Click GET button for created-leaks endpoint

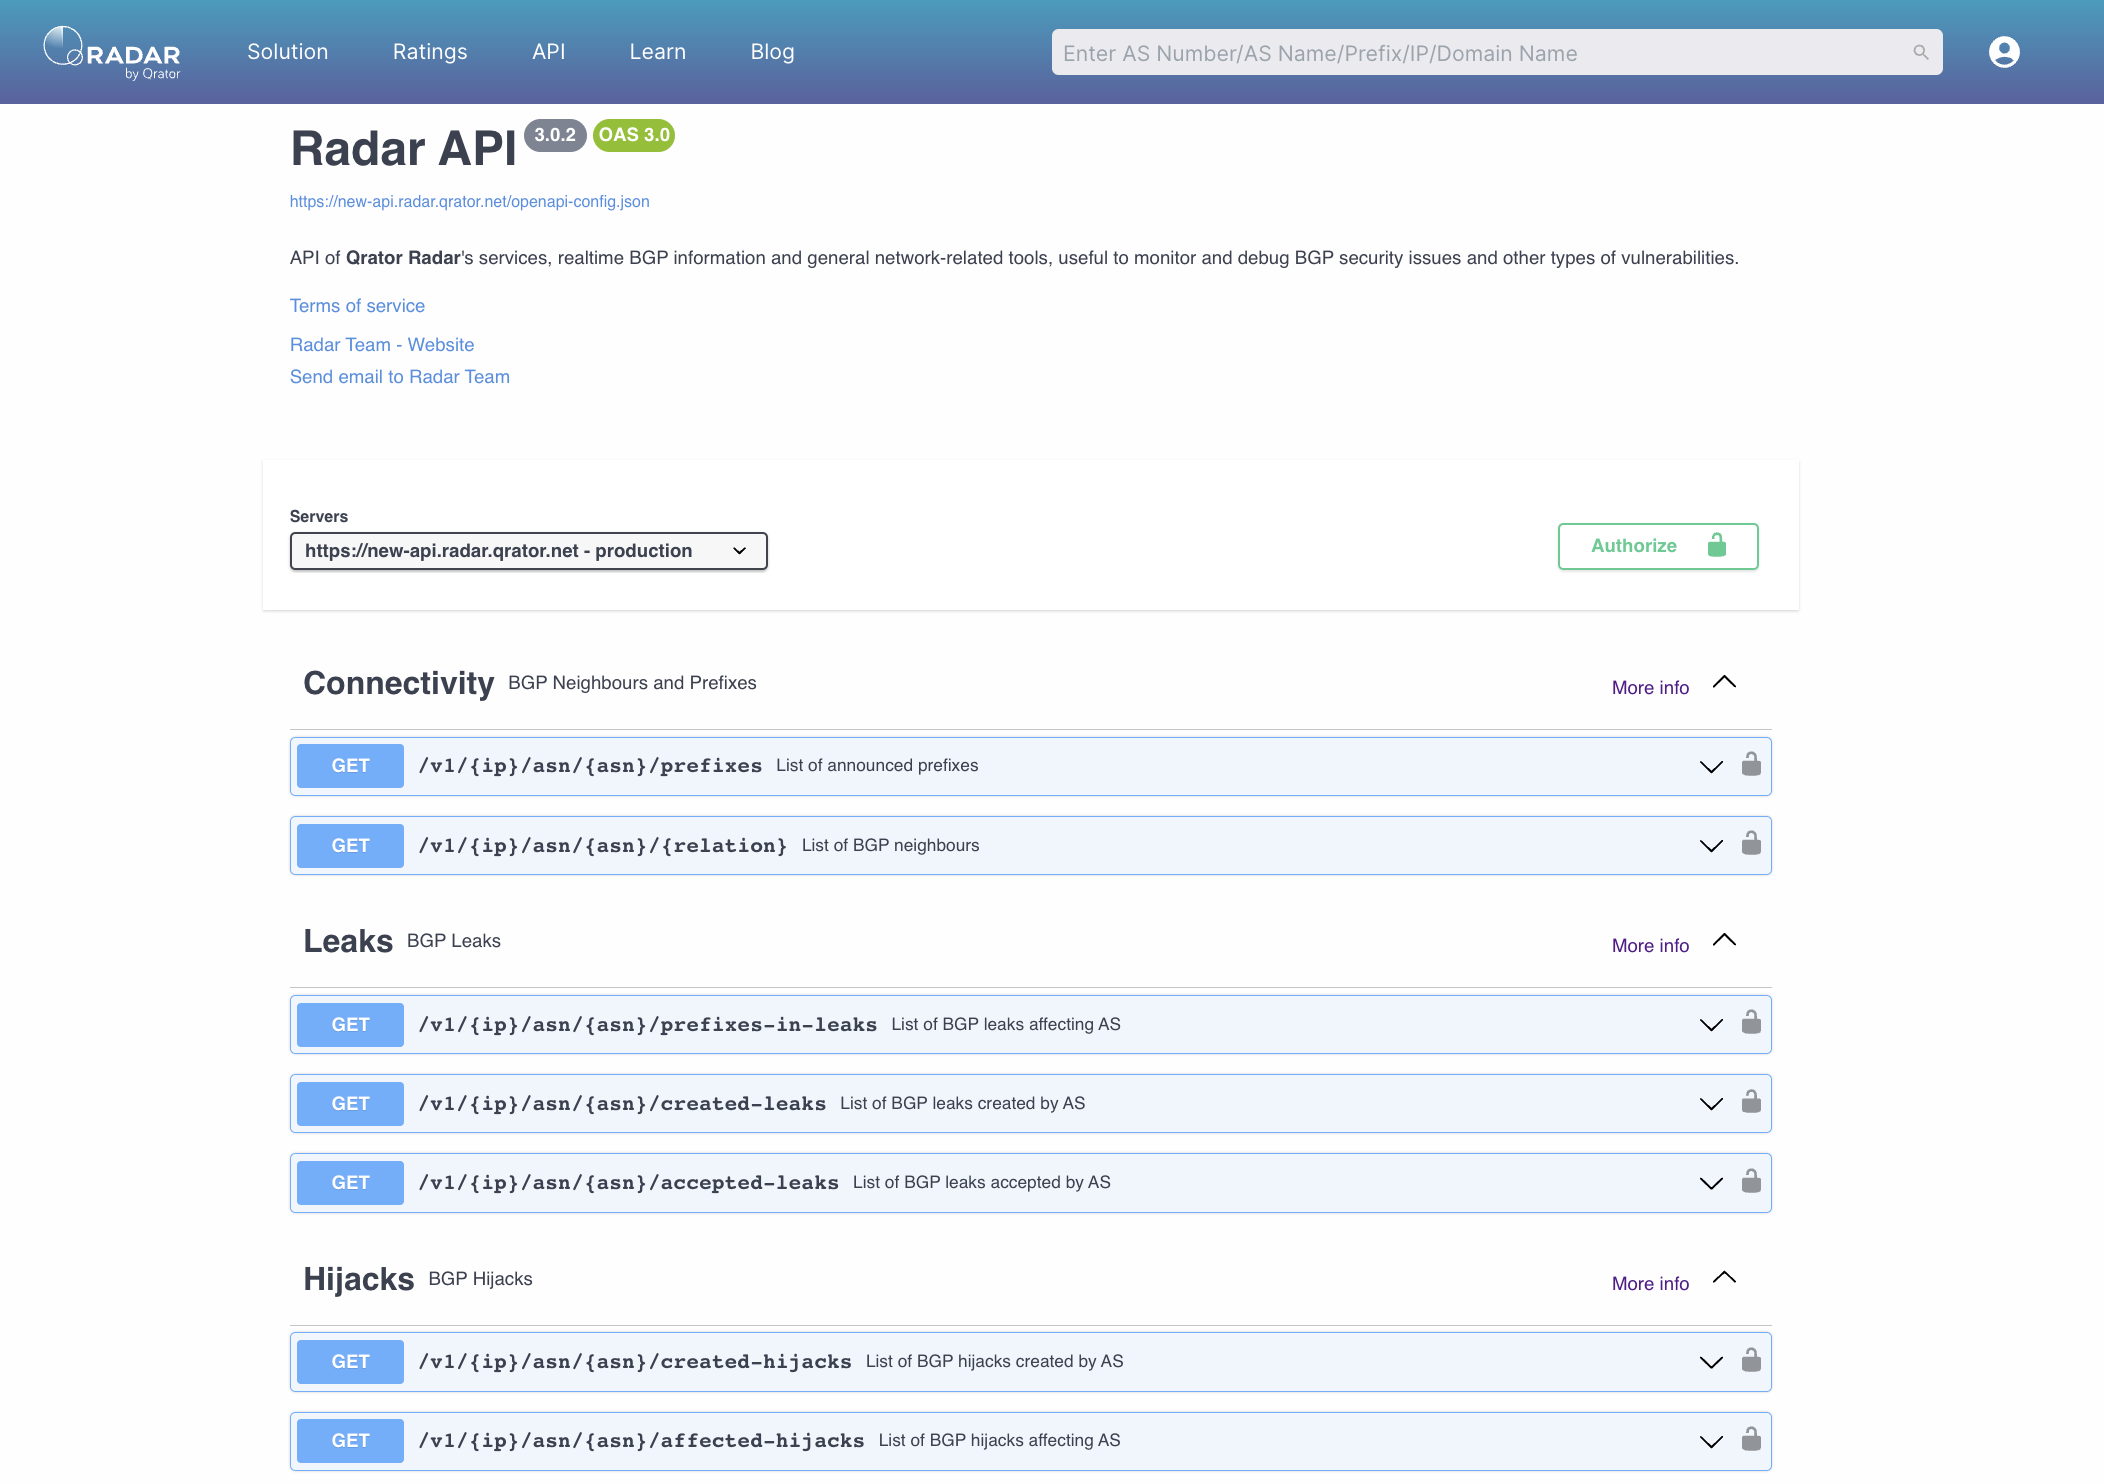coord(350,1104)
